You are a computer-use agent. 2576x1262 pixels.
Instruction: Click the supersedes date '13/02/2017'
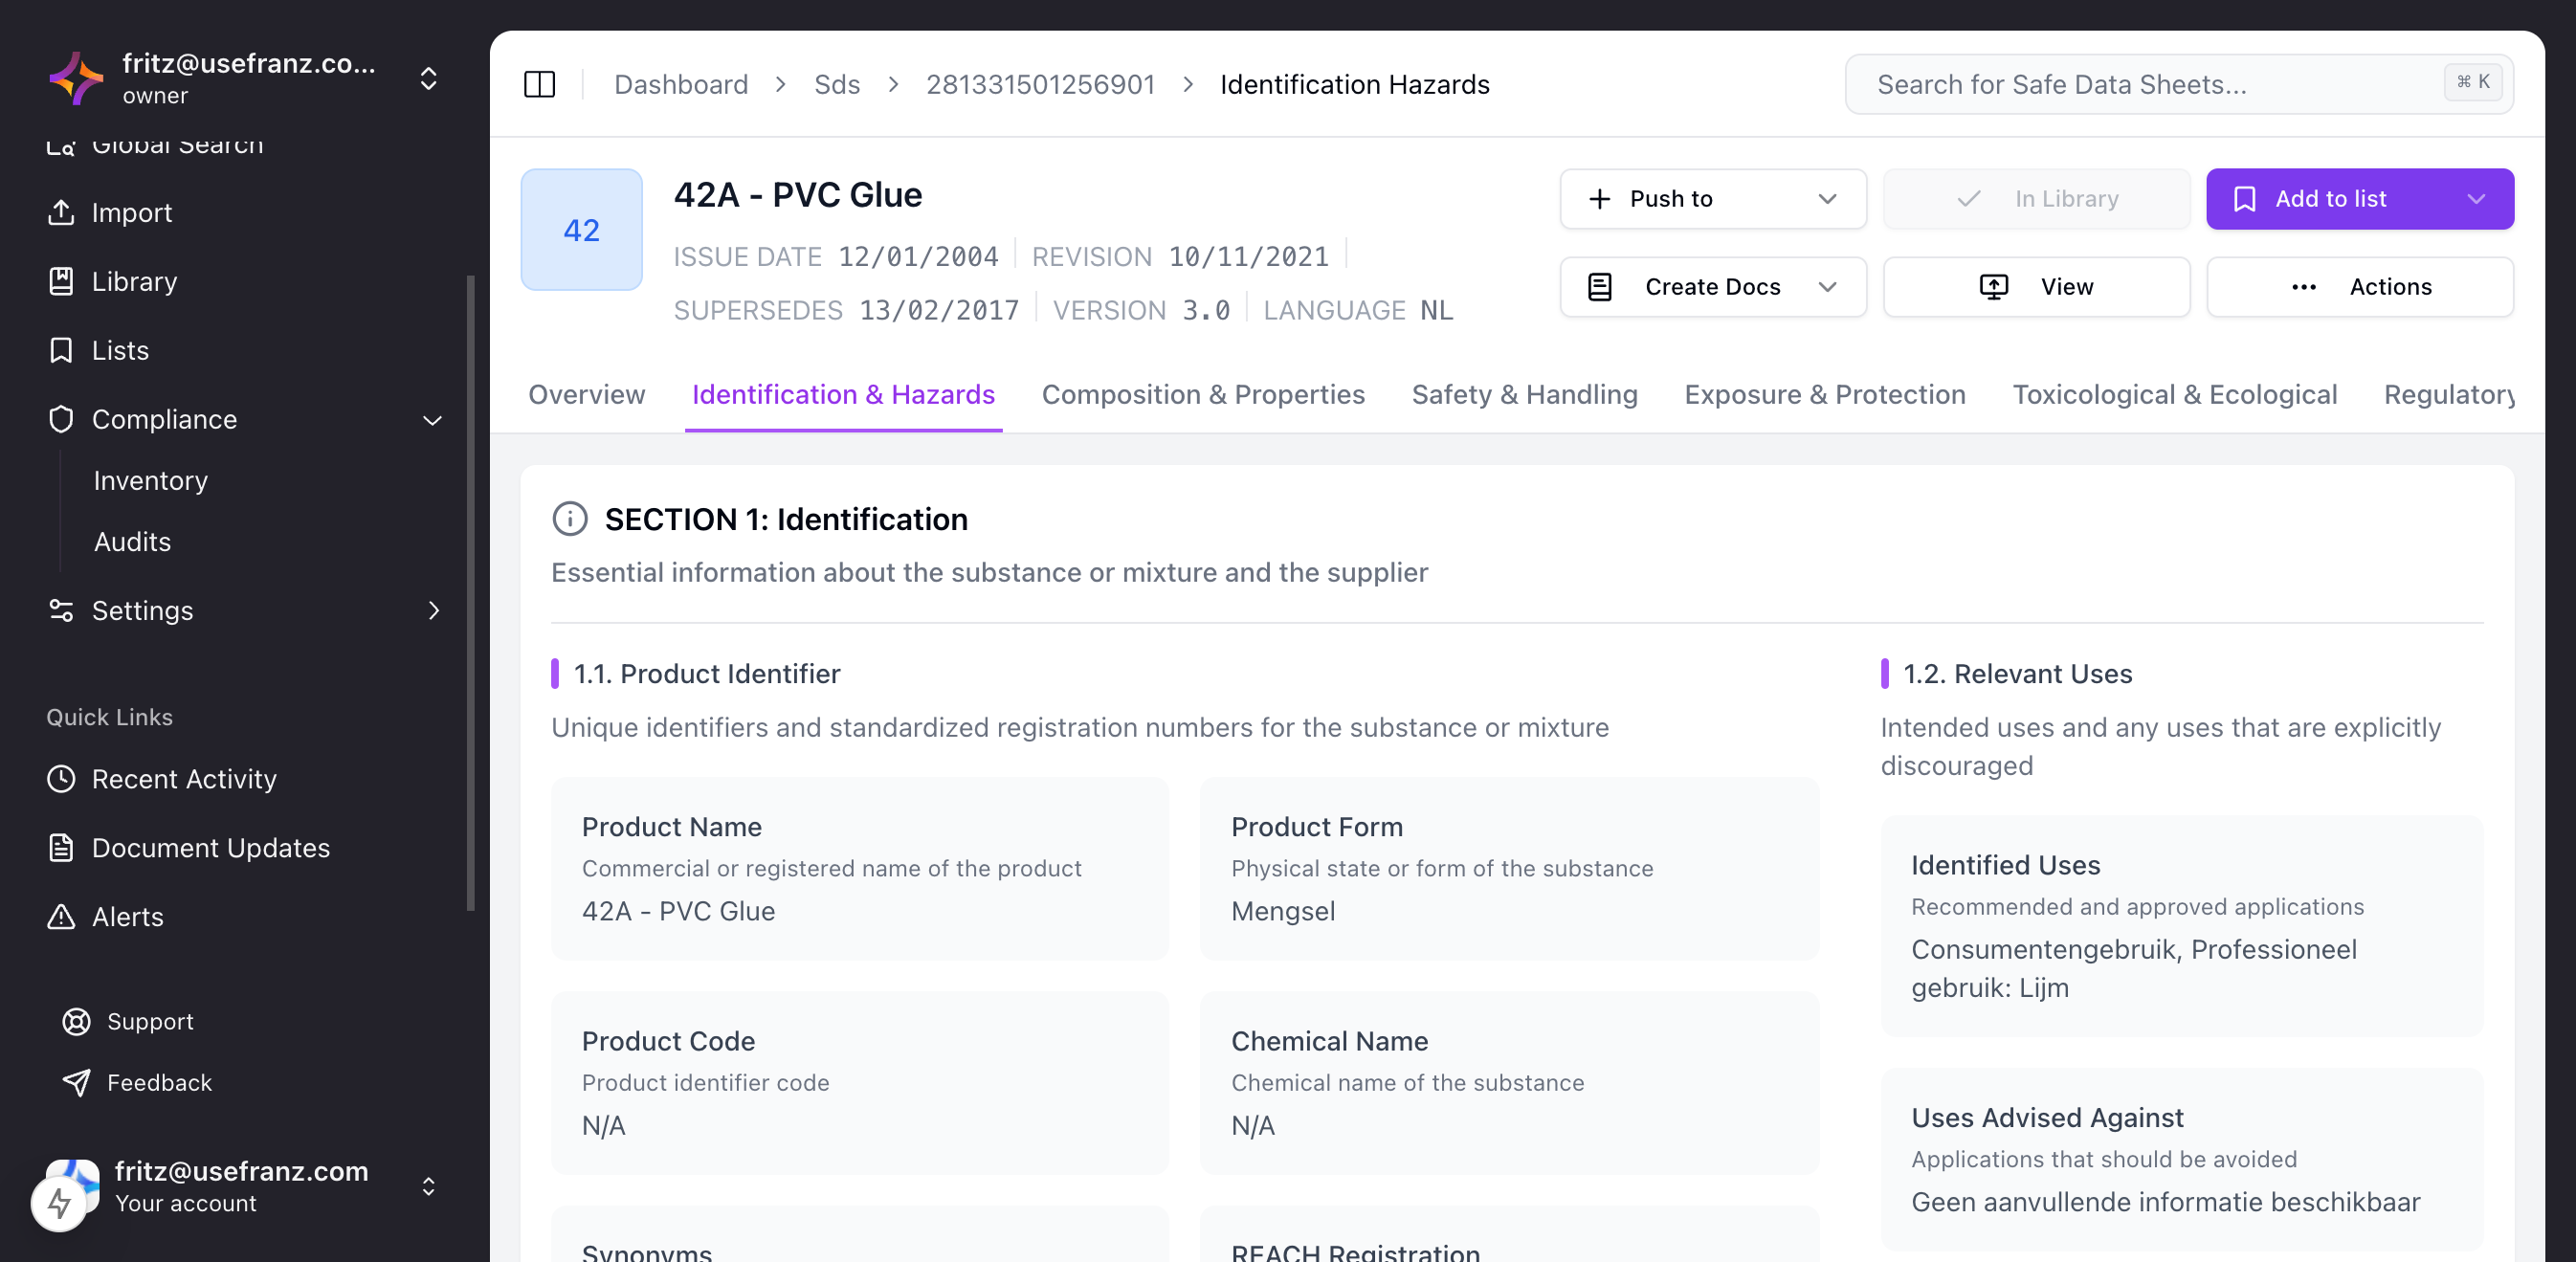[x=938, y=310]
